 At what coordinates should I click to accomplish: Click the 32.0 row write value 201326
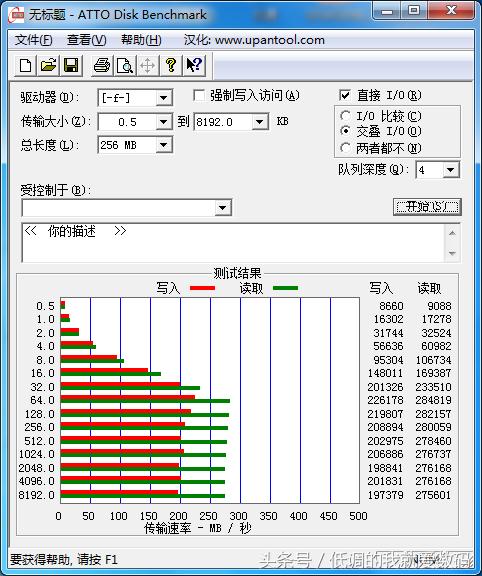pyautogui.click(x=385, y=387)
